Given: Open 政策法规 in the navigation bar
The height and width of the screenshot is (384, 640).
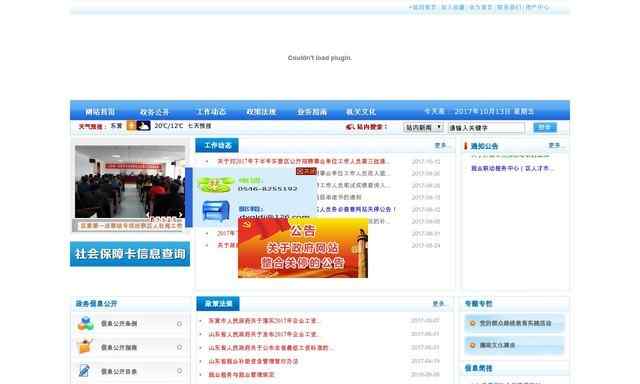Looking at the screenshot, I should tap(261, 112).
